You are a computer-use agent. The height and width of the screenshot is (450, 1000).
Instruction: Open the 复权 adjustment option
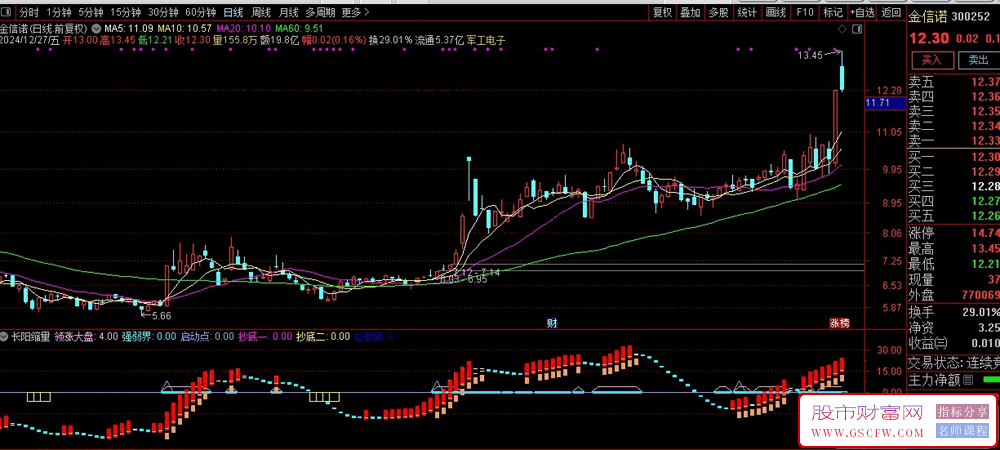tap(663, 12)
